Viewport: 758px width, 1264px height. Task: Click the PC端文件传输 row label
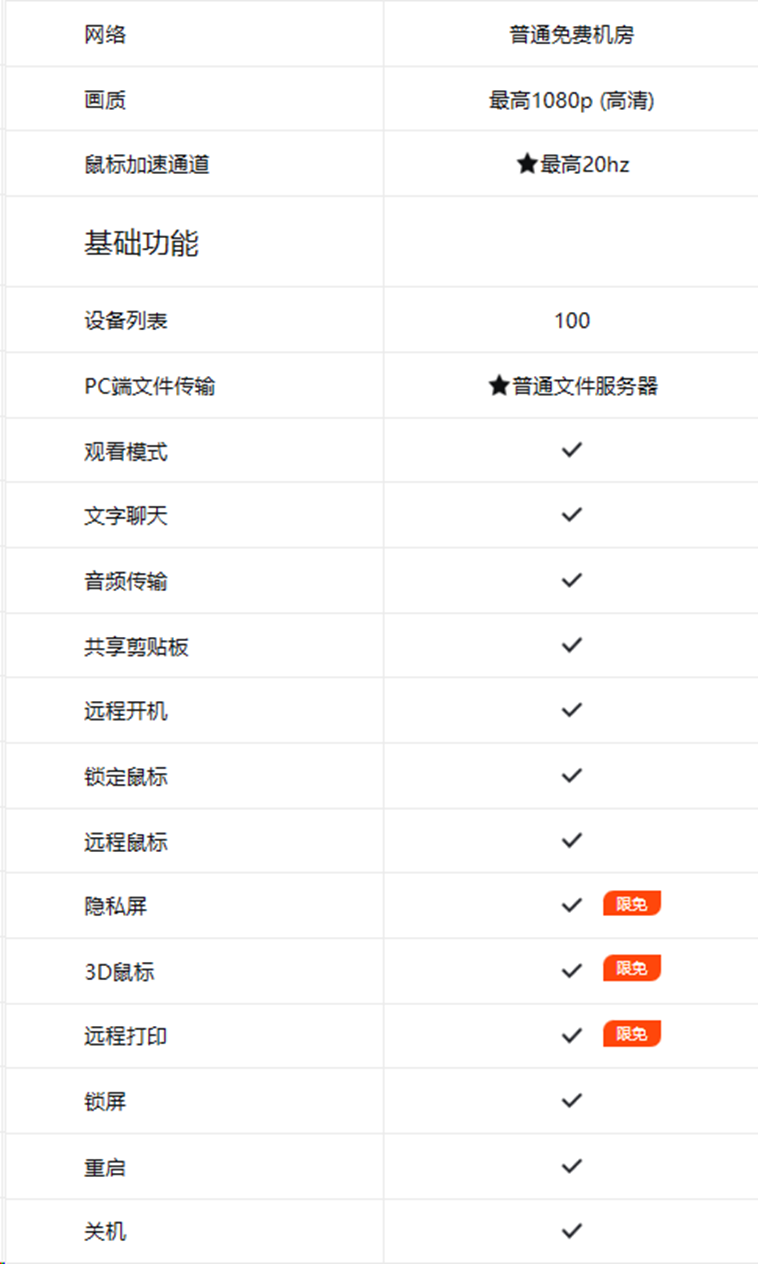coord(150,386)
